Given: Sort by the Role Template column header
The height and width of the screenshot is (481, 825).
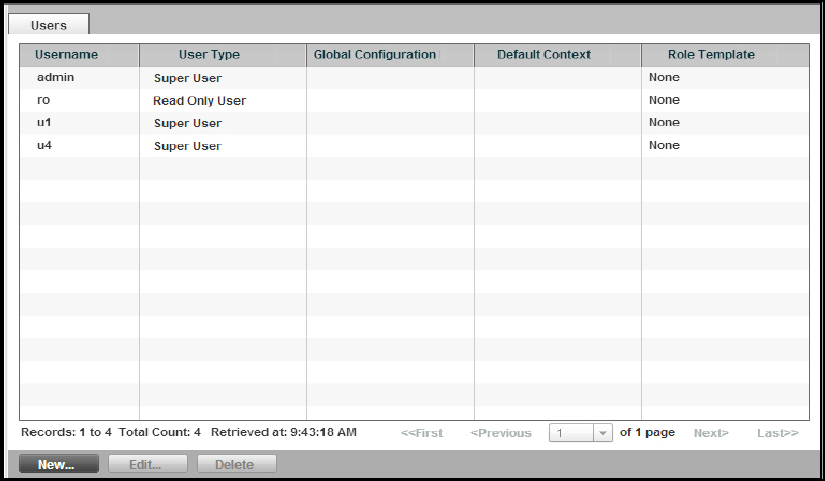Looking at the screenshot, I should pos(711,55).
